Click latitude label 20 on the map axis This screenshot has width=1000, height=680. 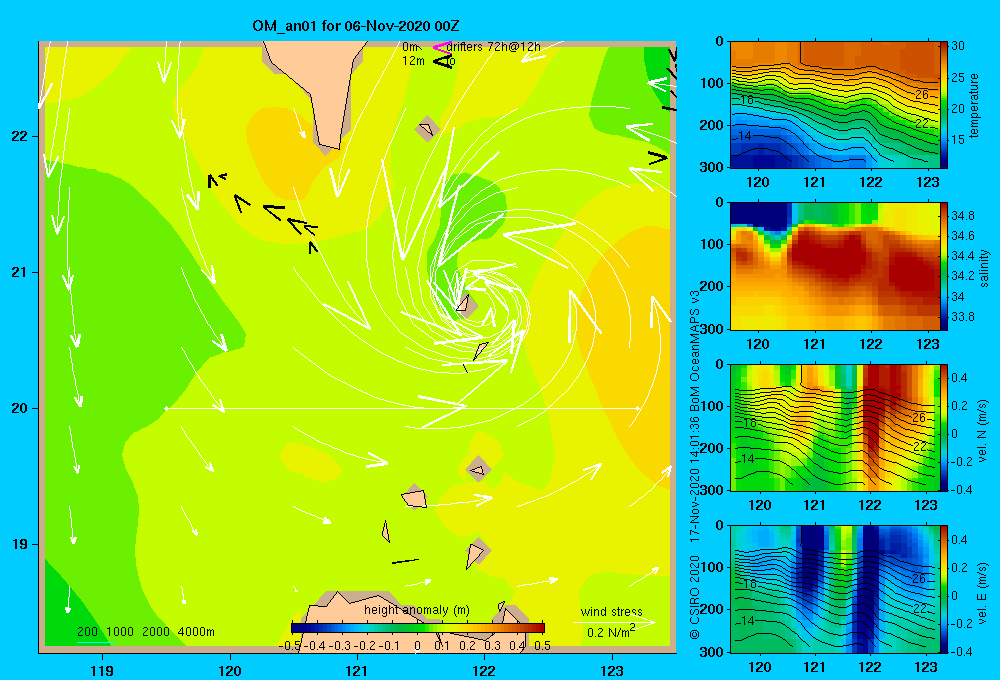[19, 408]
